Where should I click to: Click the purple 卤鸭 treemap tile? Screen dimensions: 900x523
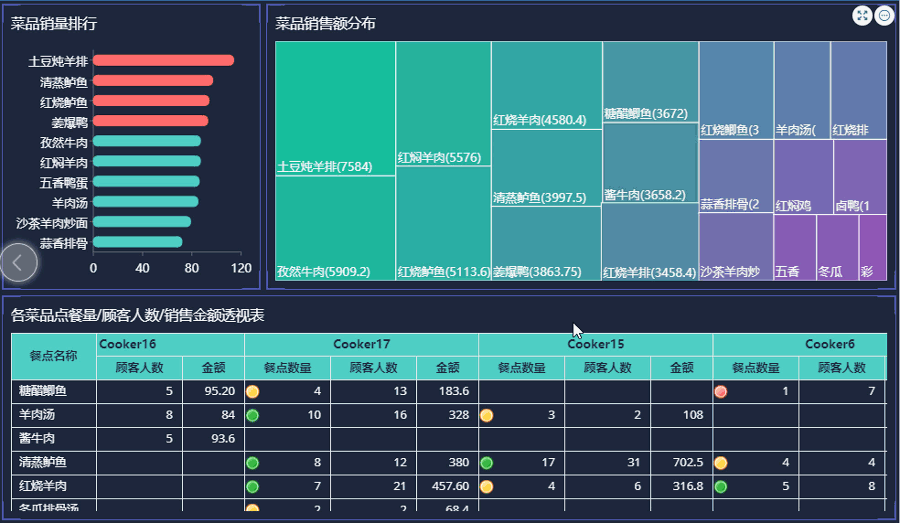pyautogui.click(x=859, y=176)
